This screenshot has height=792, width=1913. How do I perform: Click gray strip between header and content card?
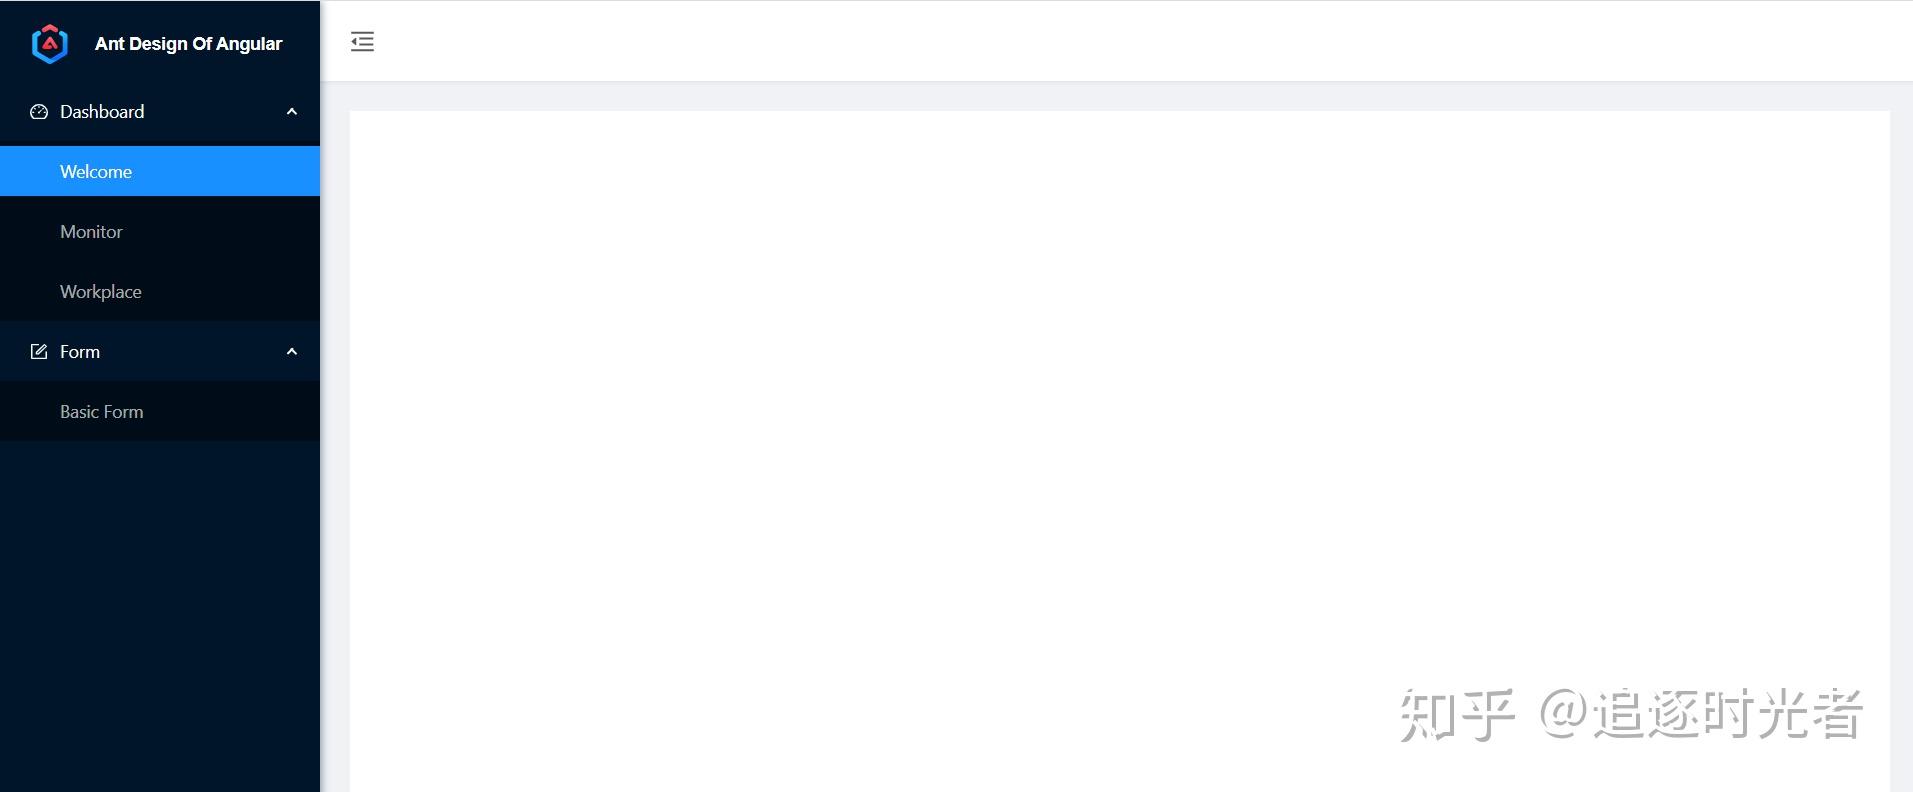pos(1119,96)
